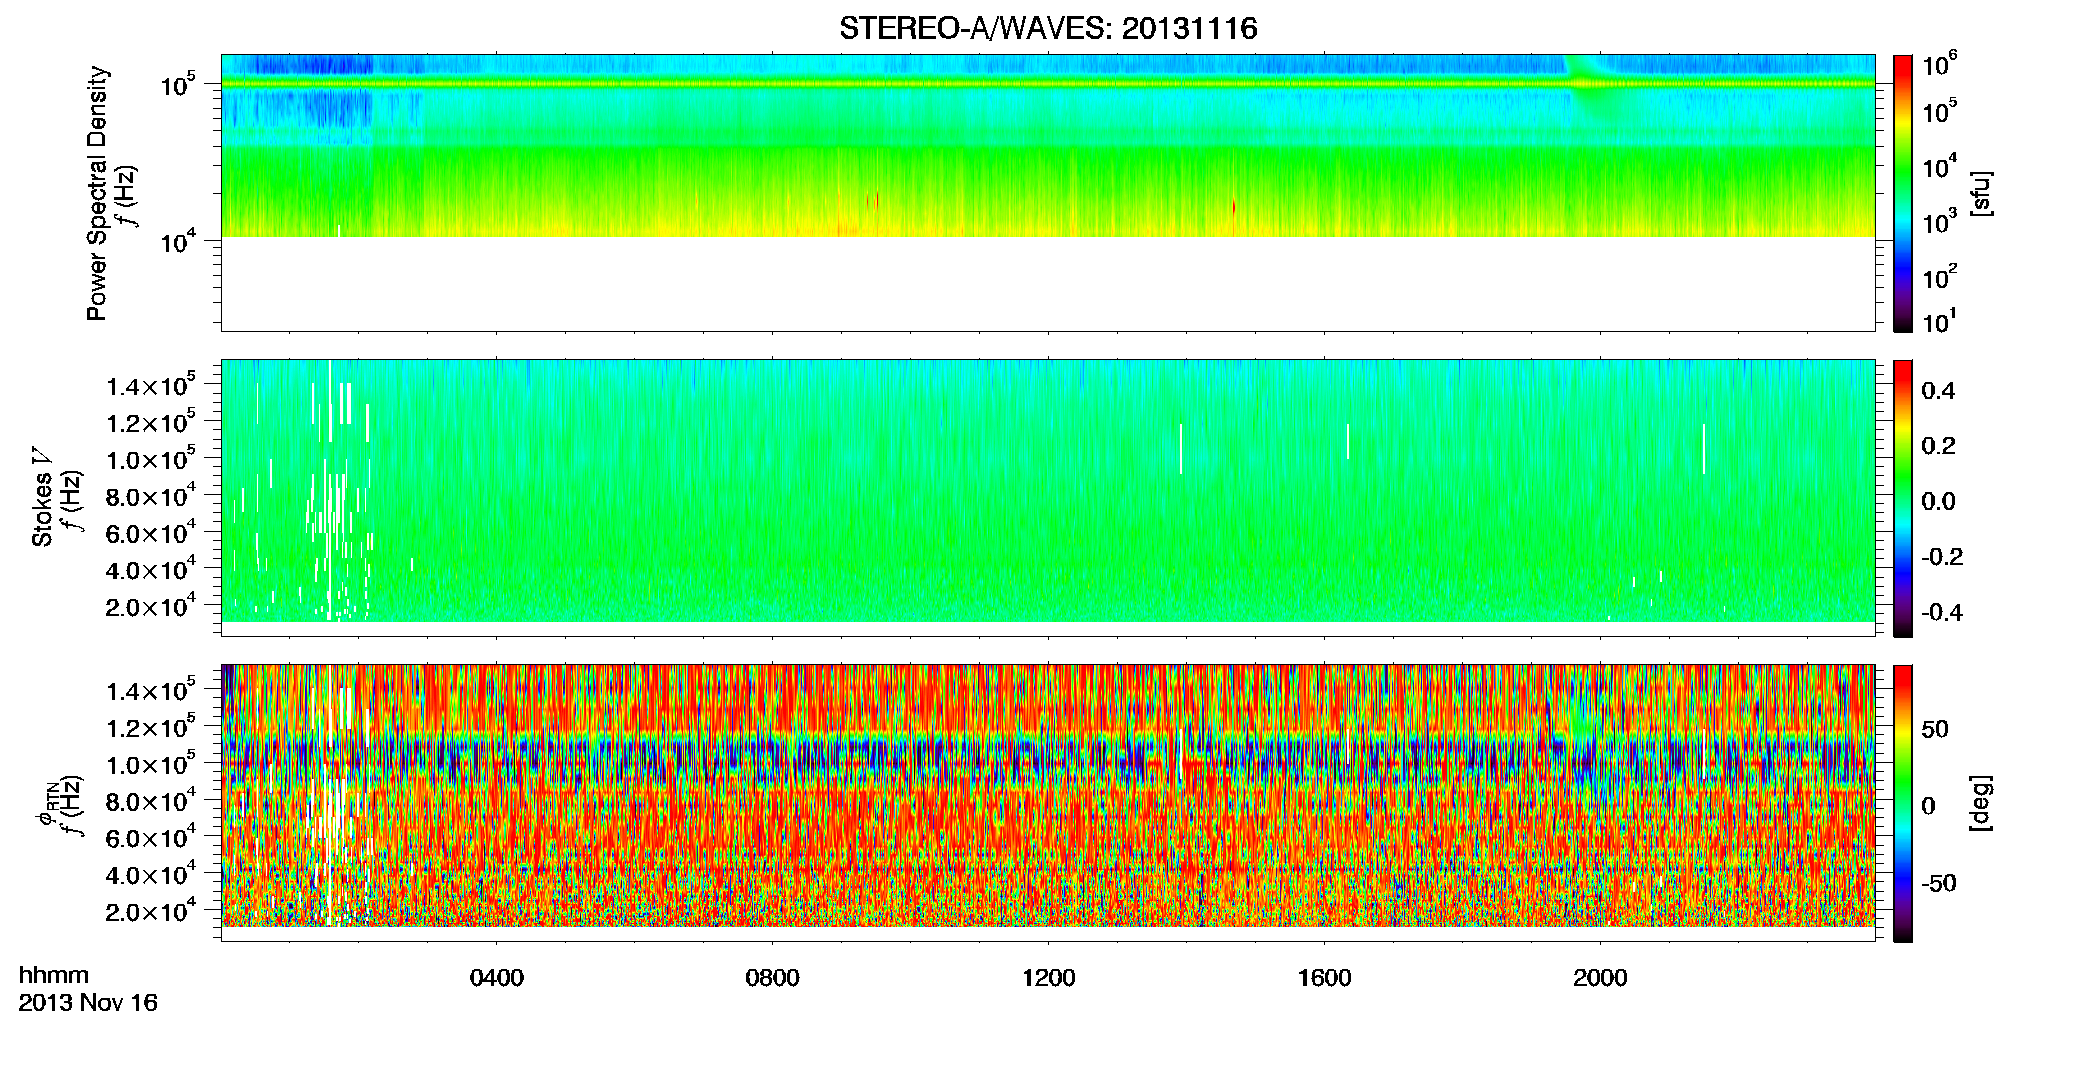The image size is (2096, 1080).
Task: Click the 0.4 tick on Stokes V colorbar
Action: [1938, 391]
